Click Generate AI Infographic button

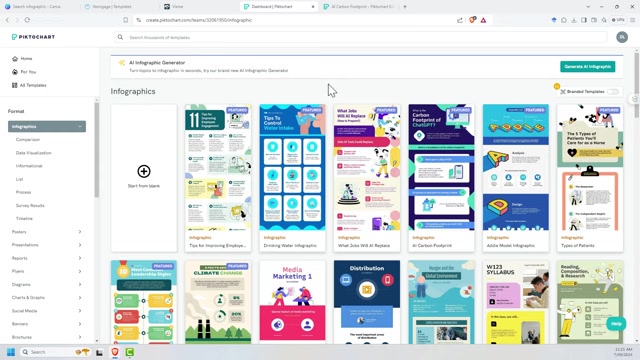click(x=587, y=67)
